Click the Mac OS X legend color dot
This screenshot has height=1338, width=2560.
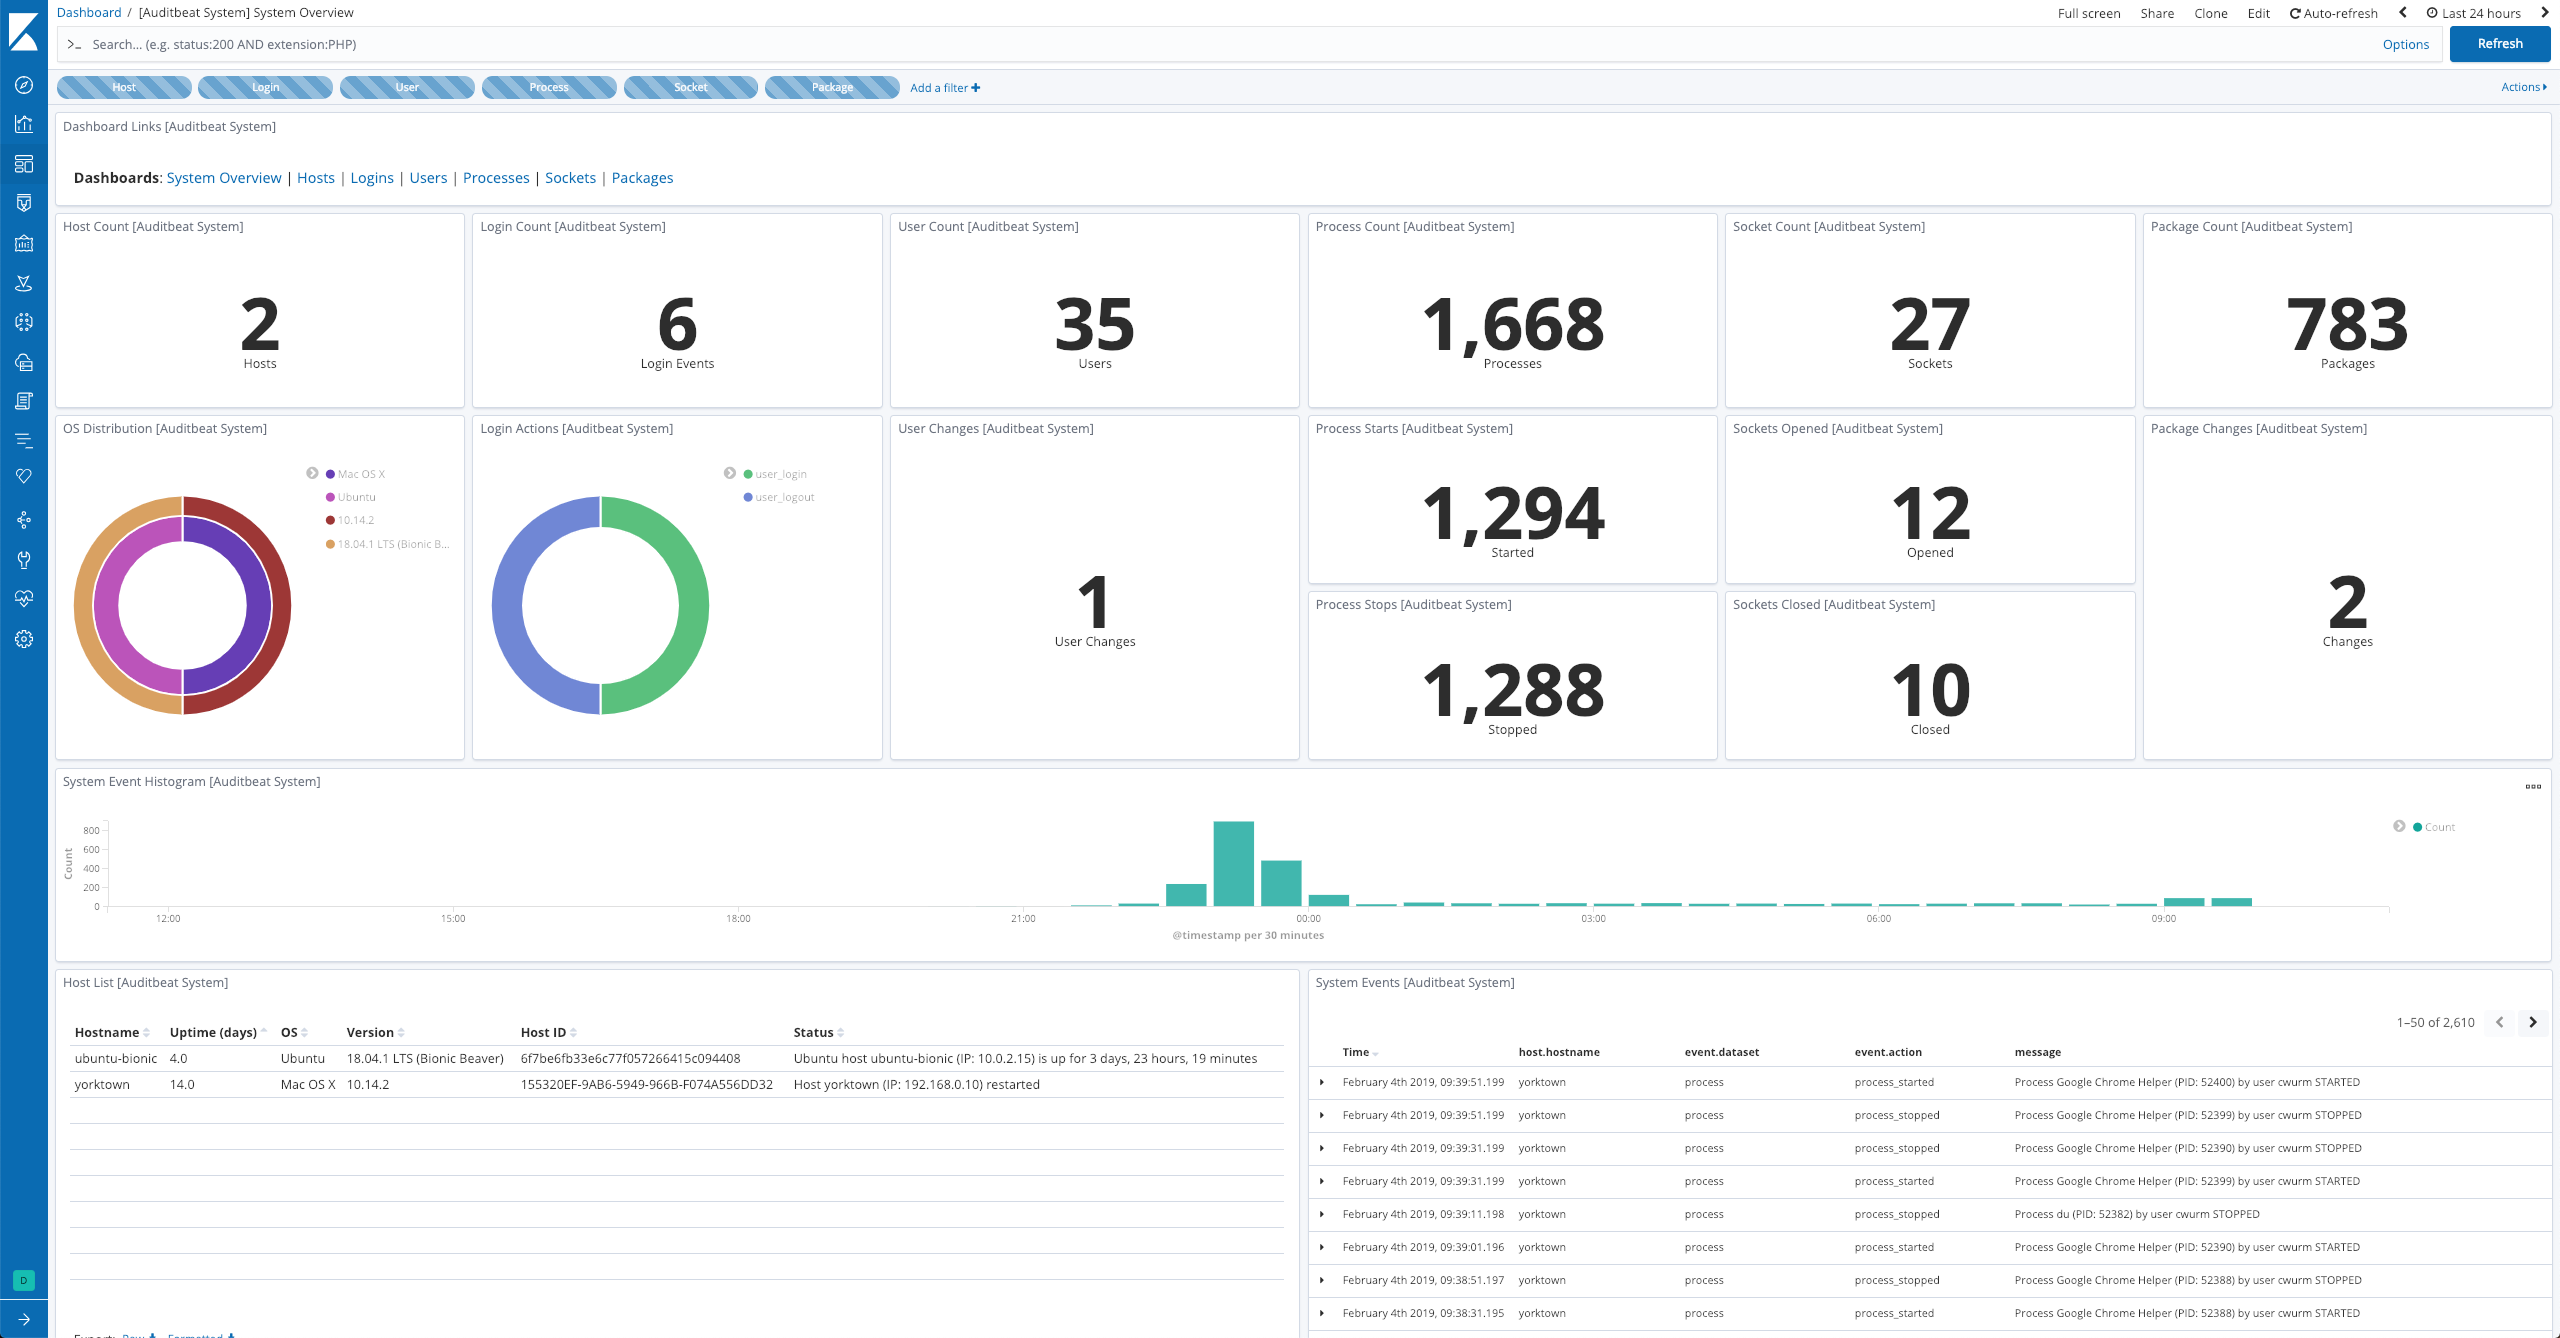click(x=330, y=473)
